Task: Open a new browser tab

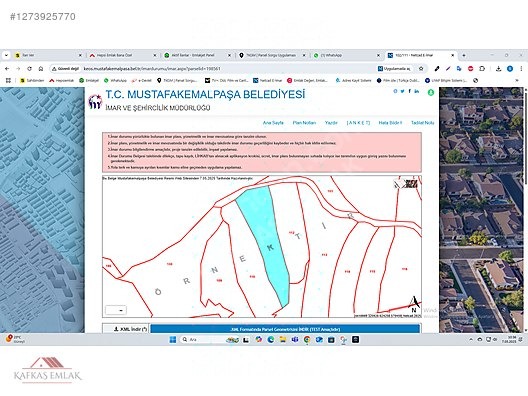Action: coord(464,55)
